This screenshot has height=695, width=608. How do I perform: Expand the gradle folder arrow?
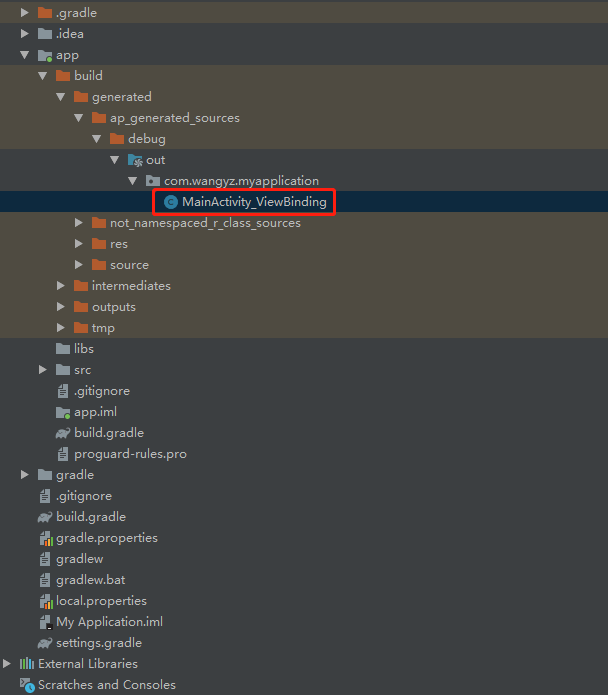pyautogui.click(x=25, y=475)
